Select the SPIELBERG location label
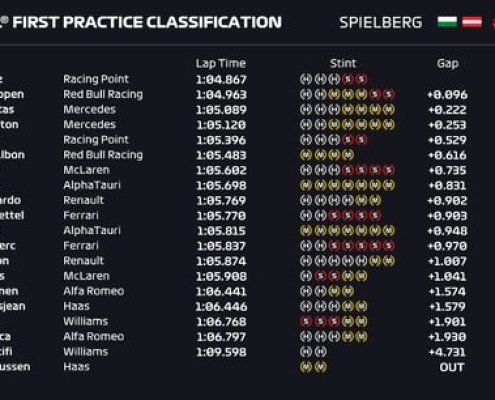 coord(381,23)
